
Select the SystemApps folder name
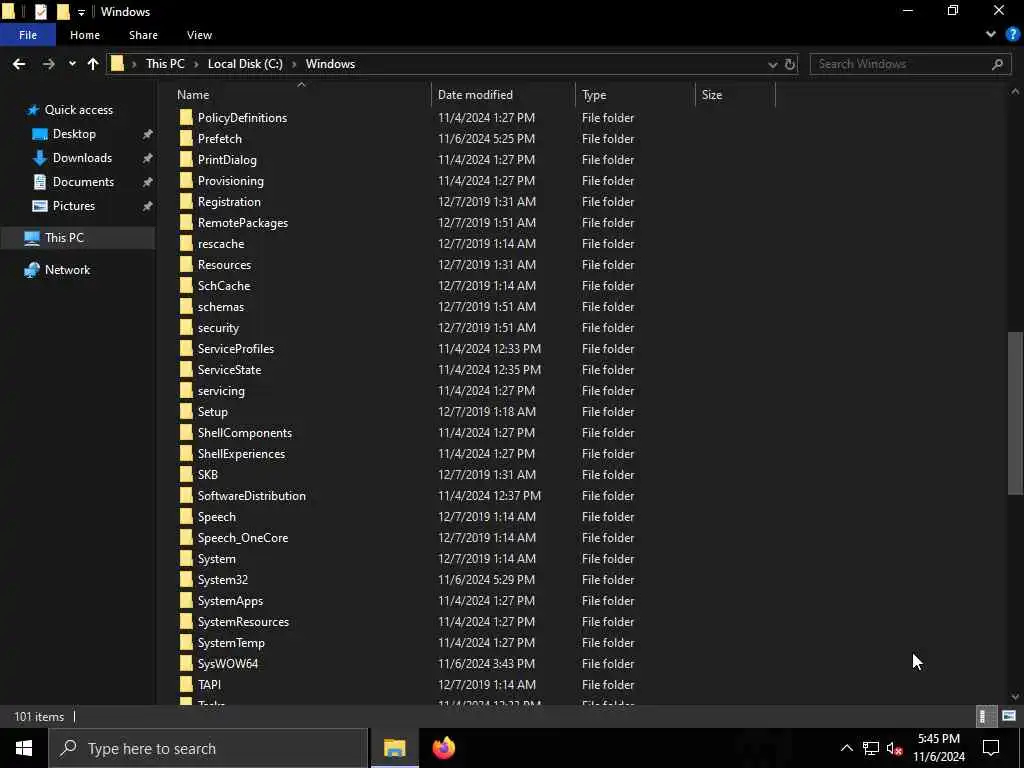231,601
